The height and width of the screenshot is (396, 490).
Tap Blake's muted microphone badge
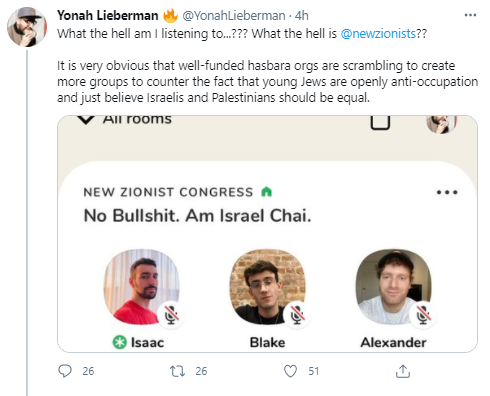tap(297, 314)
